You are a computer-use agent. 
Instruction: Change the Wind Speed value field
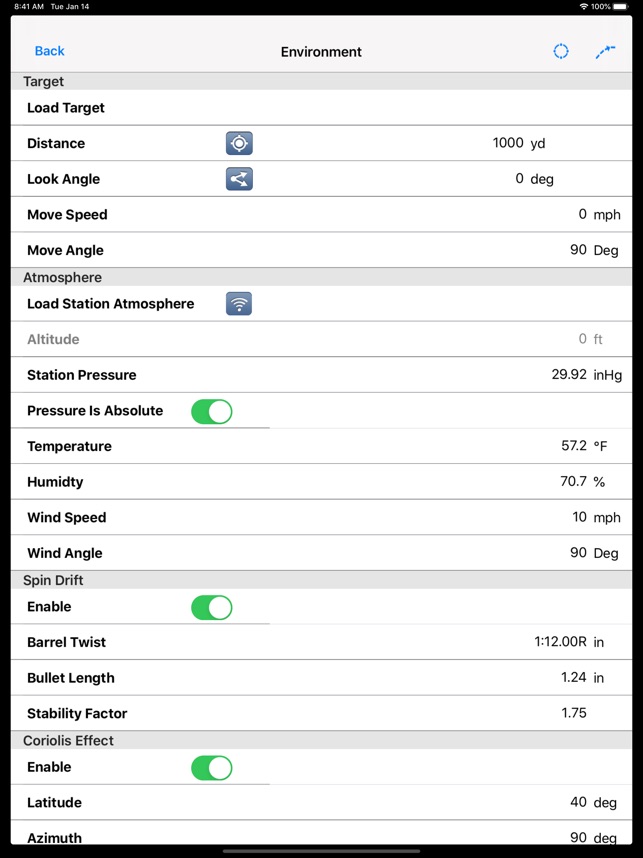click(x=579, y=517)
